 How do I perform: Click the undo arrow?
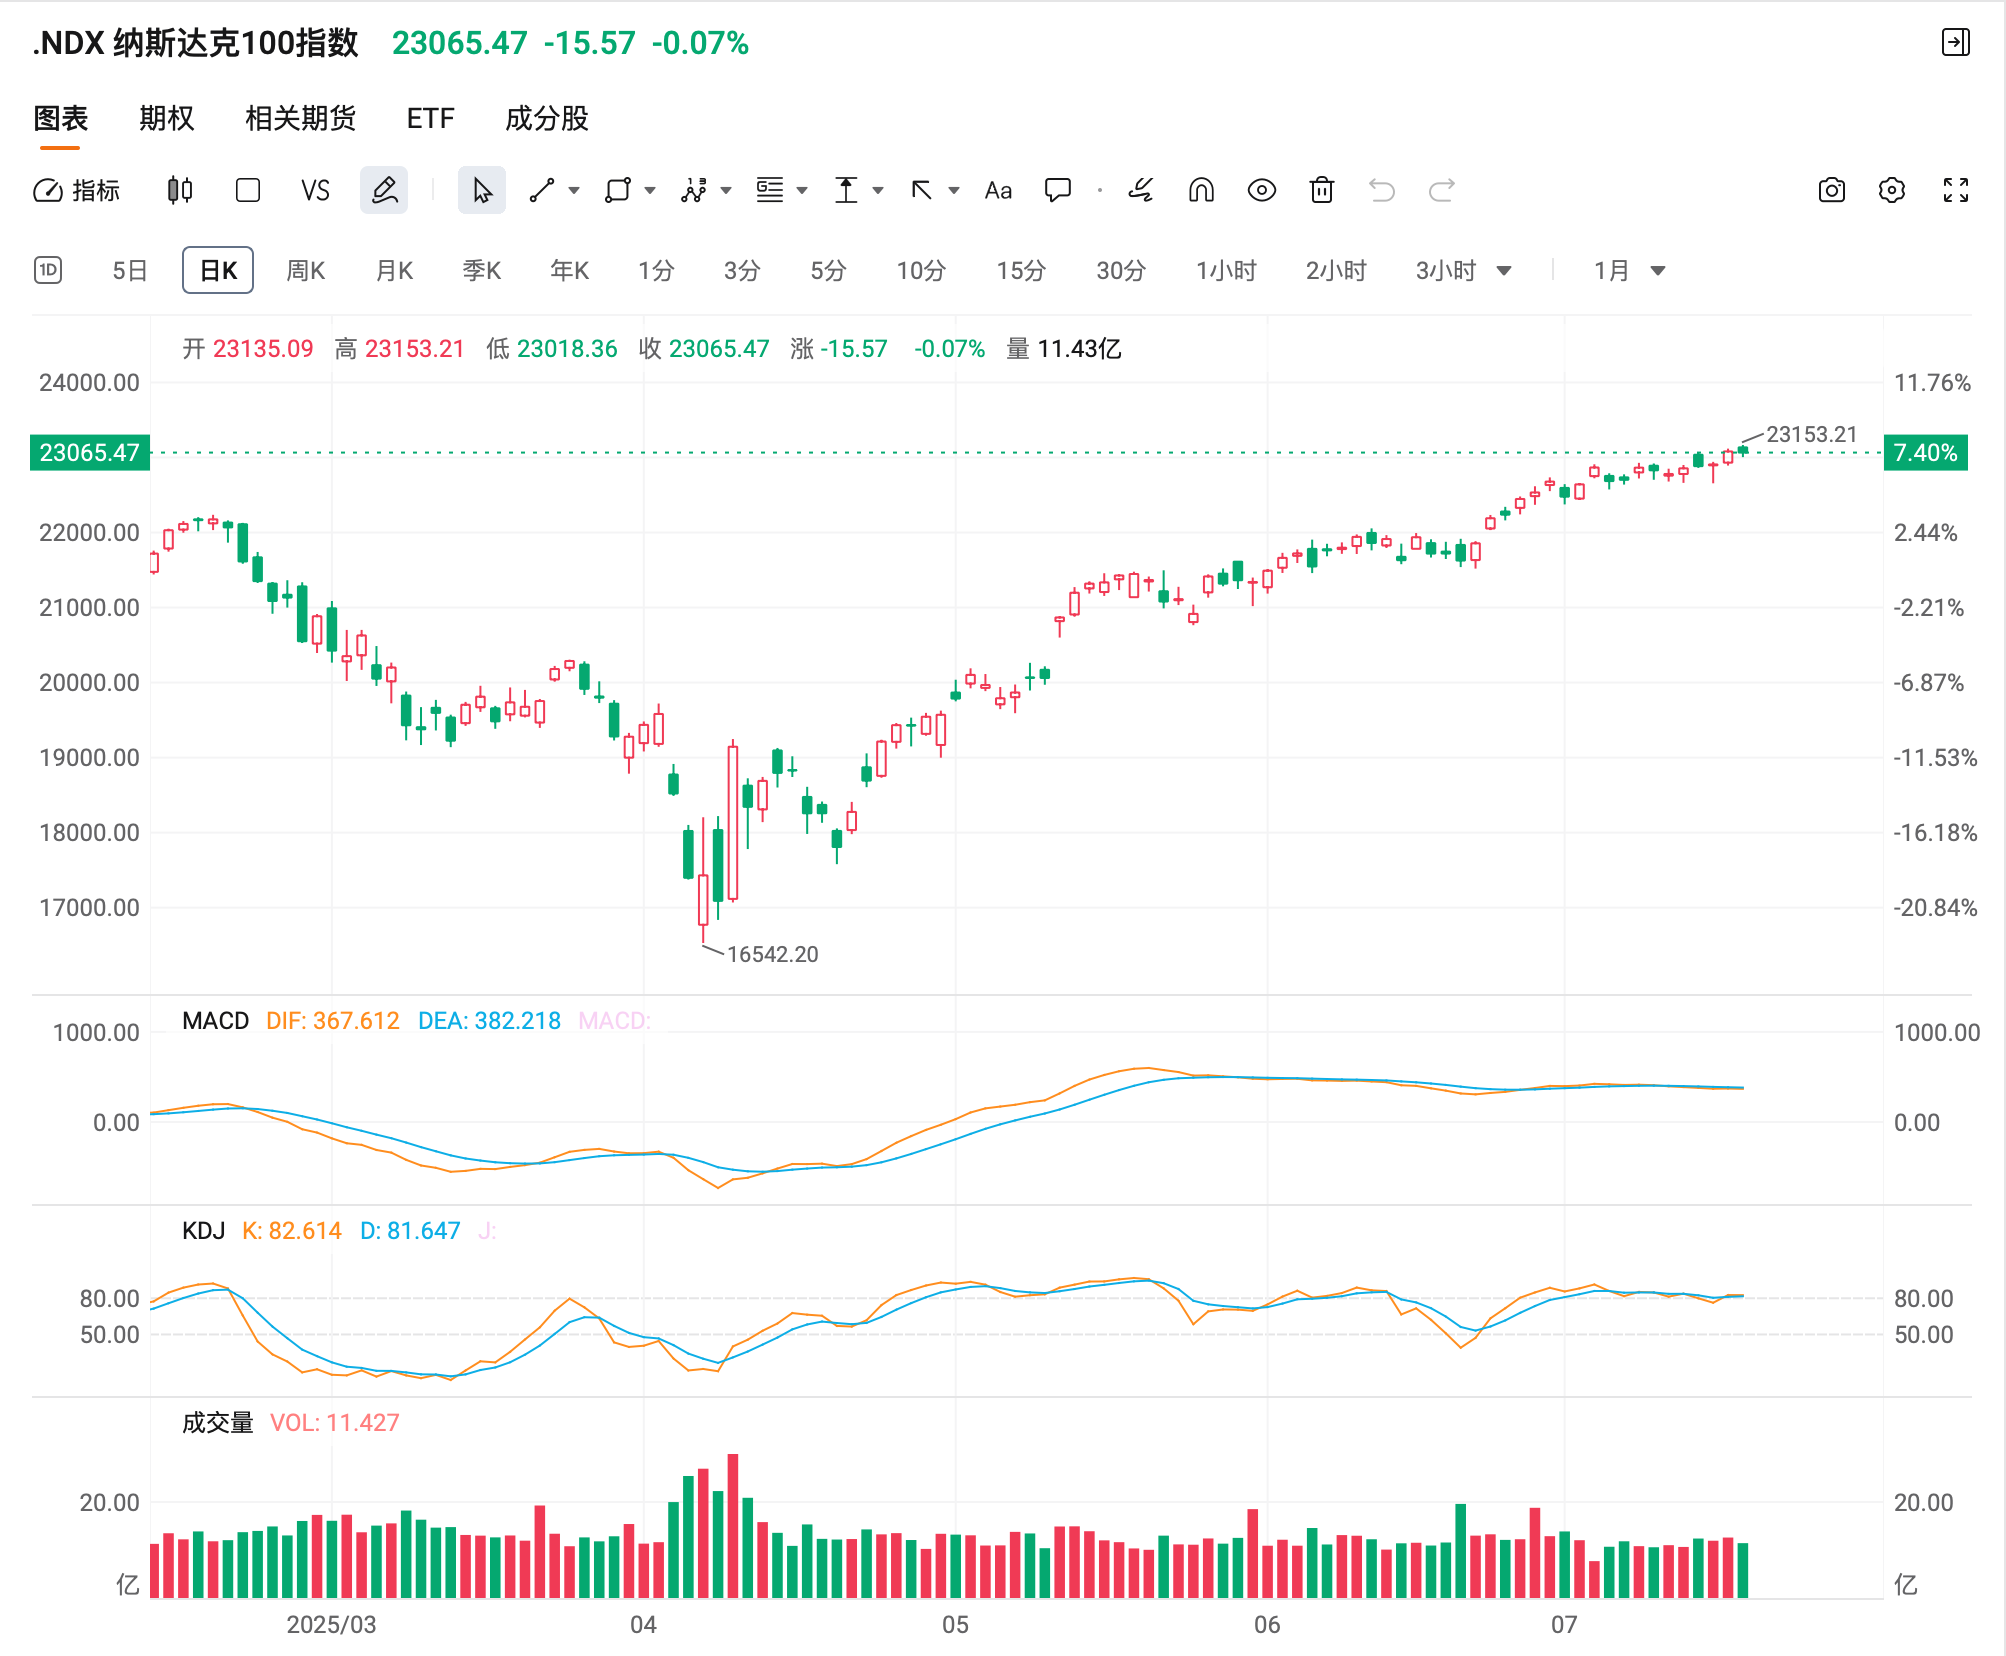1382,190
